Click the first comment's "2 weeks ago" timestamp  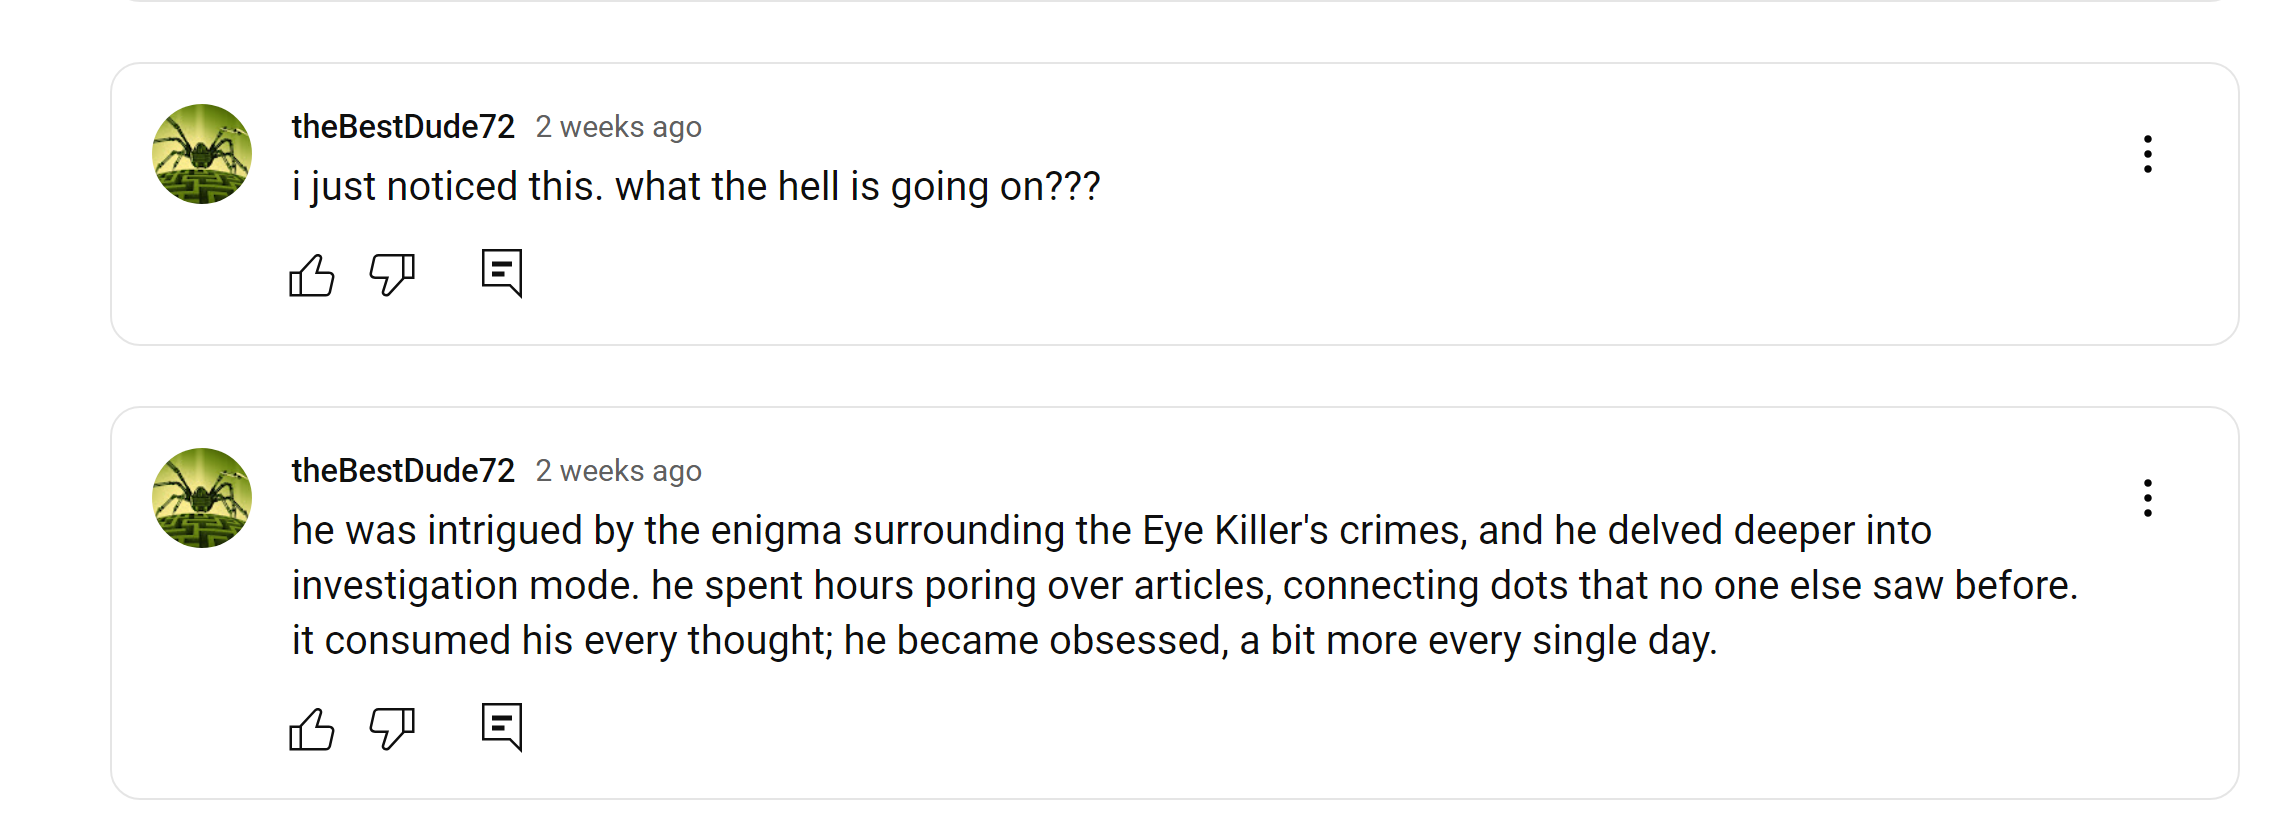coord(618,127)
